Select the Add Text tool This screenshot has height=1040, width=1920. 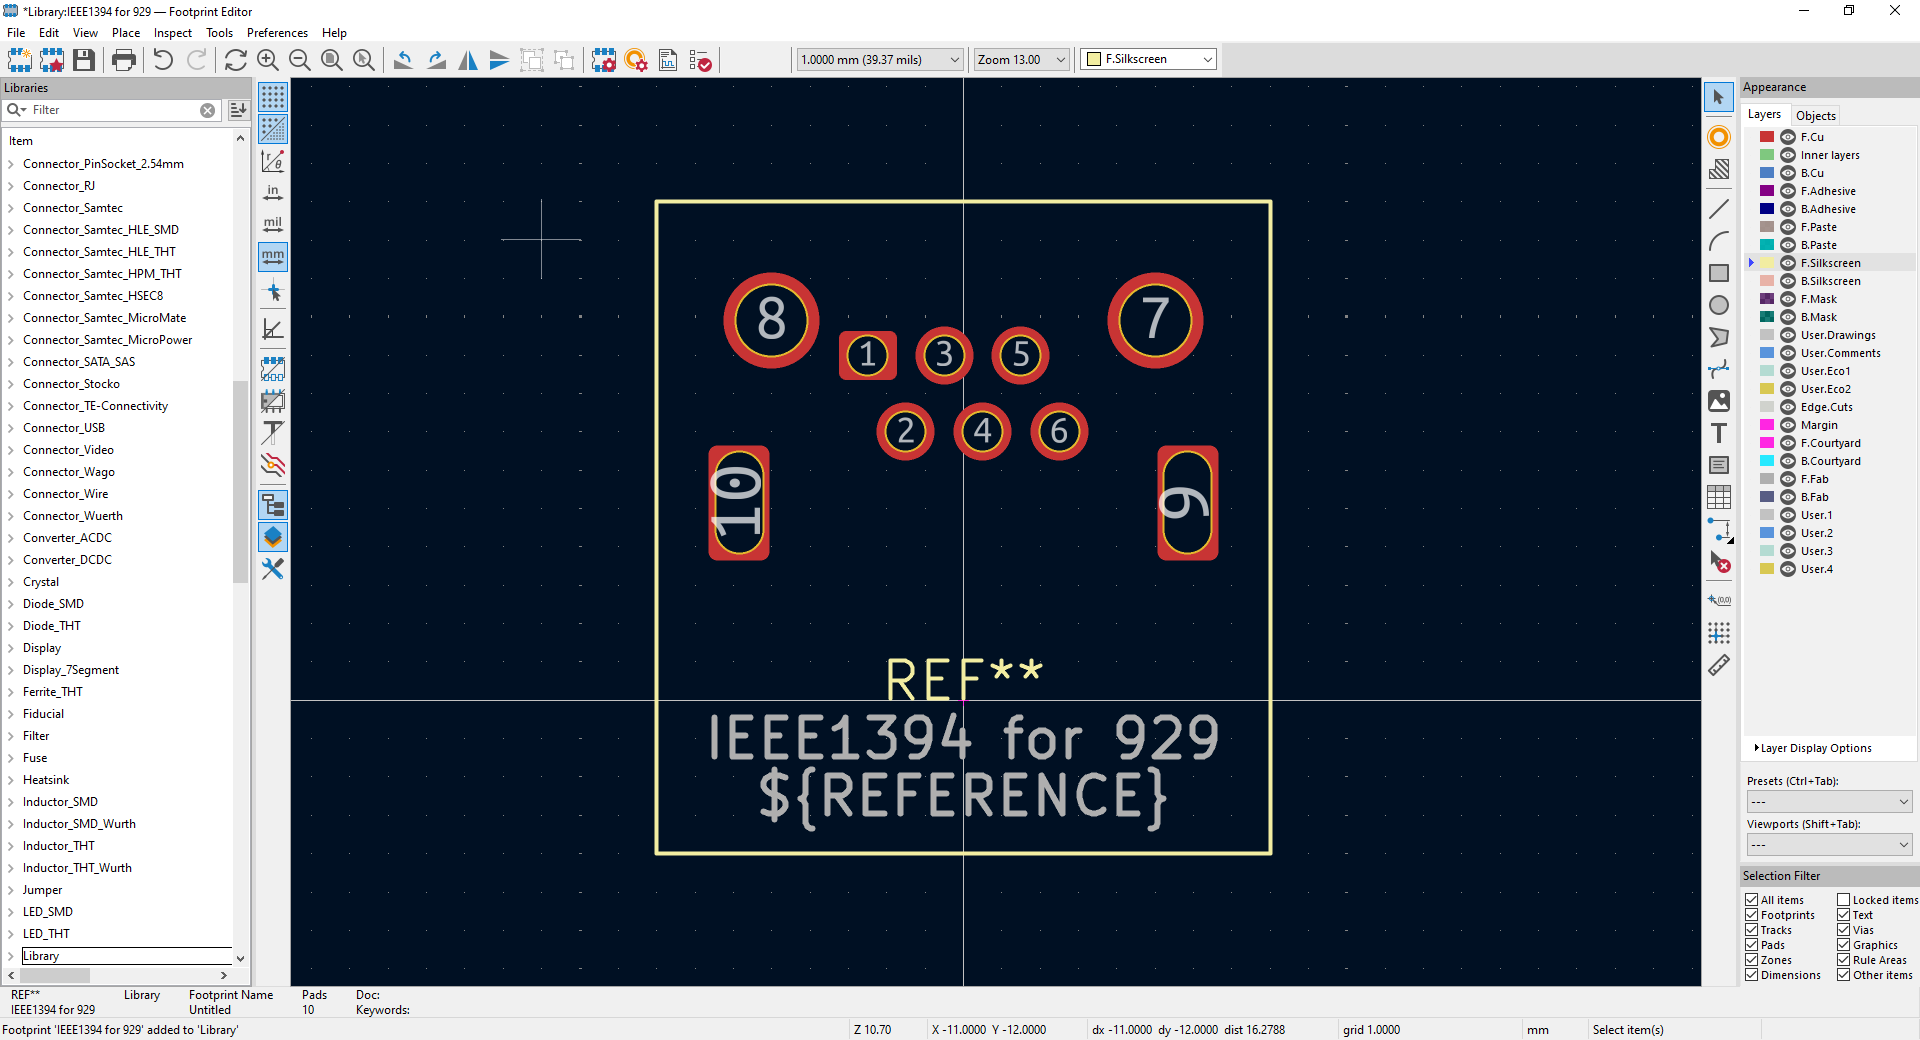tap(1718, 433)
